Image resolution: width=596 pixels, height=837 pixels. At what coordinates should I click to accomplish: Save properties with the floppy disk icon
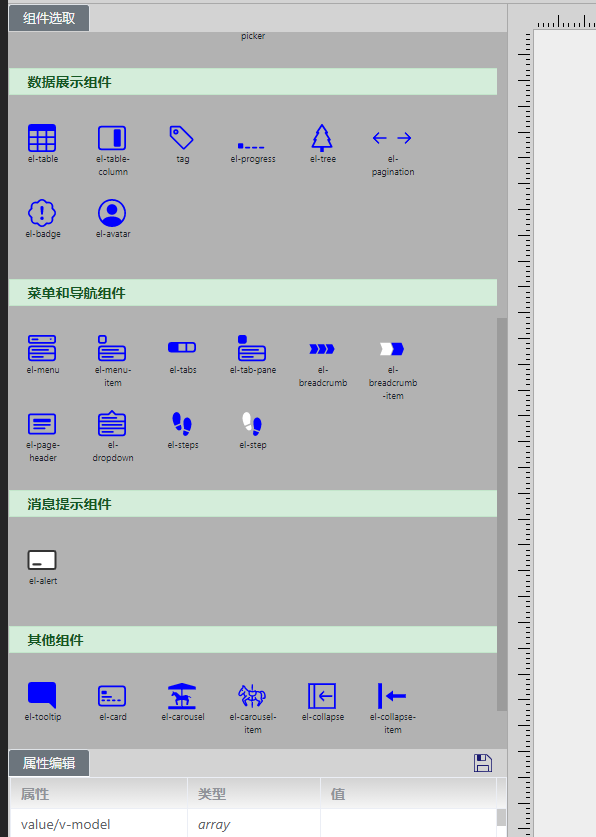483,763
